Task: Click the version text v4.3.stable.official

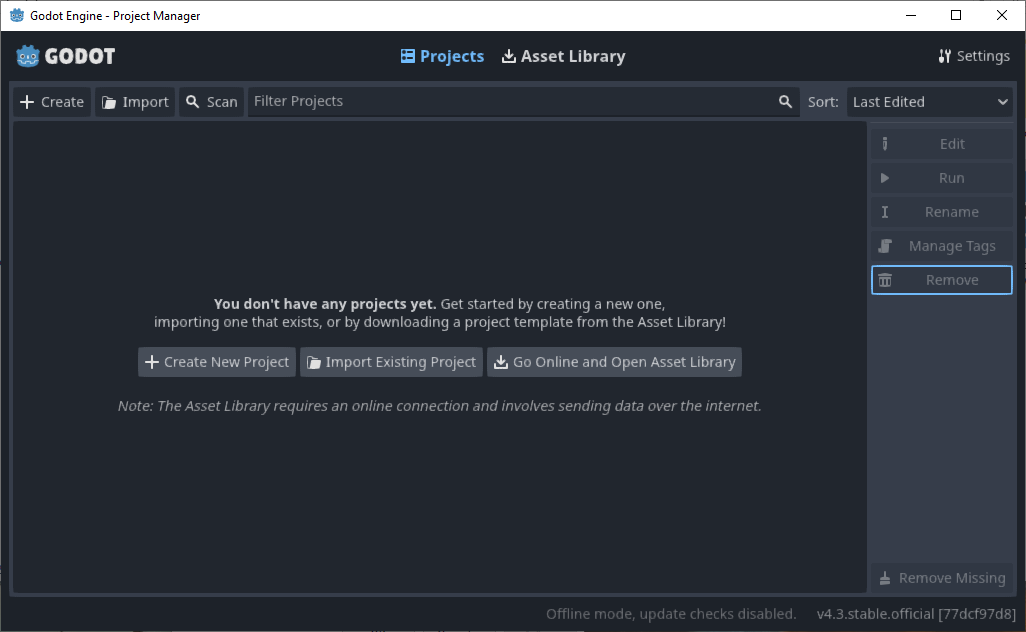Action: (x=916, y=614)
